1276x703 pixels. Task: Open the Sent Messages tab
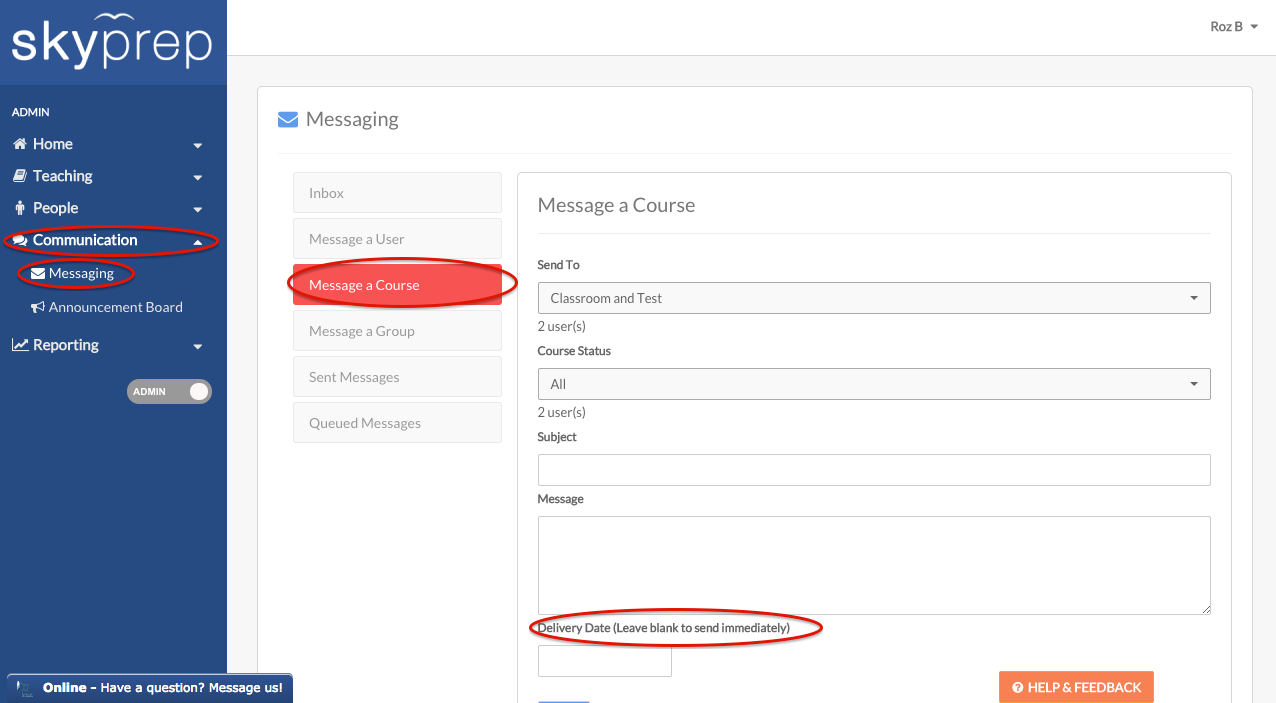click(x=397, y=377)
